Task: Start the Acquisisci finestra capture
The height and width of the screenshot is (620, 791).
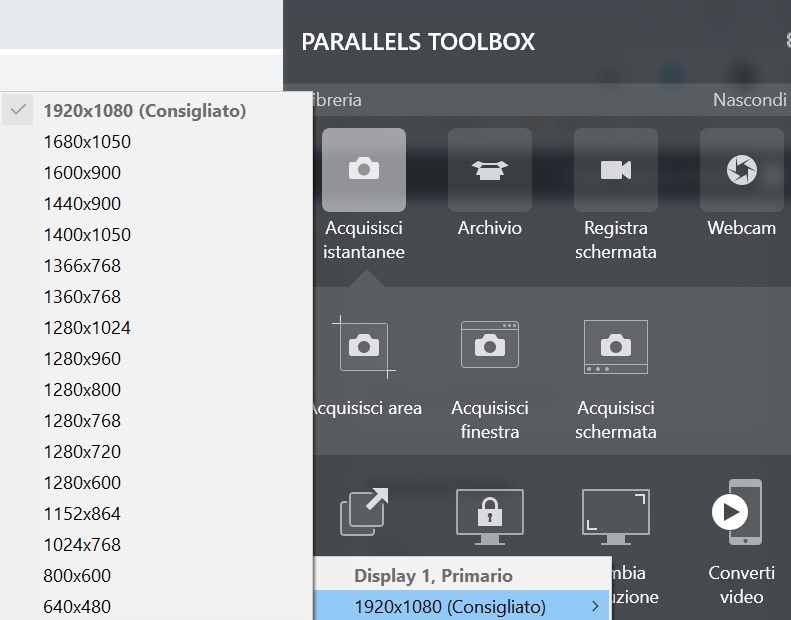Action: (x=490, y=346)
